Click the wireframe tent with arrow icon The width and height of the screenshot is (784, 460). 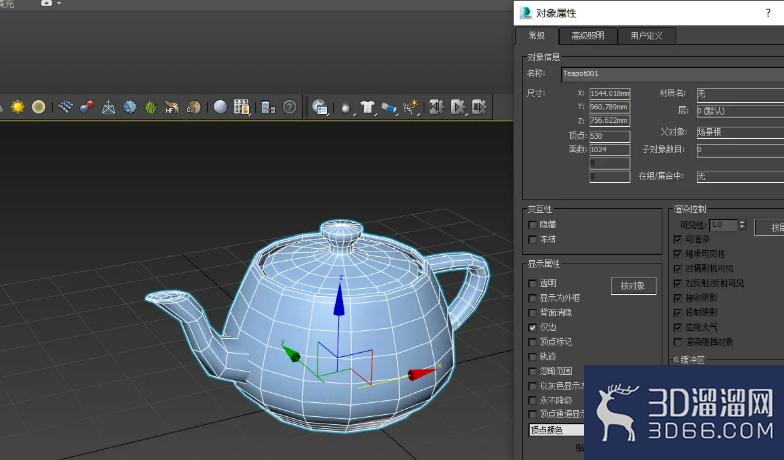[x=108, y=107]
